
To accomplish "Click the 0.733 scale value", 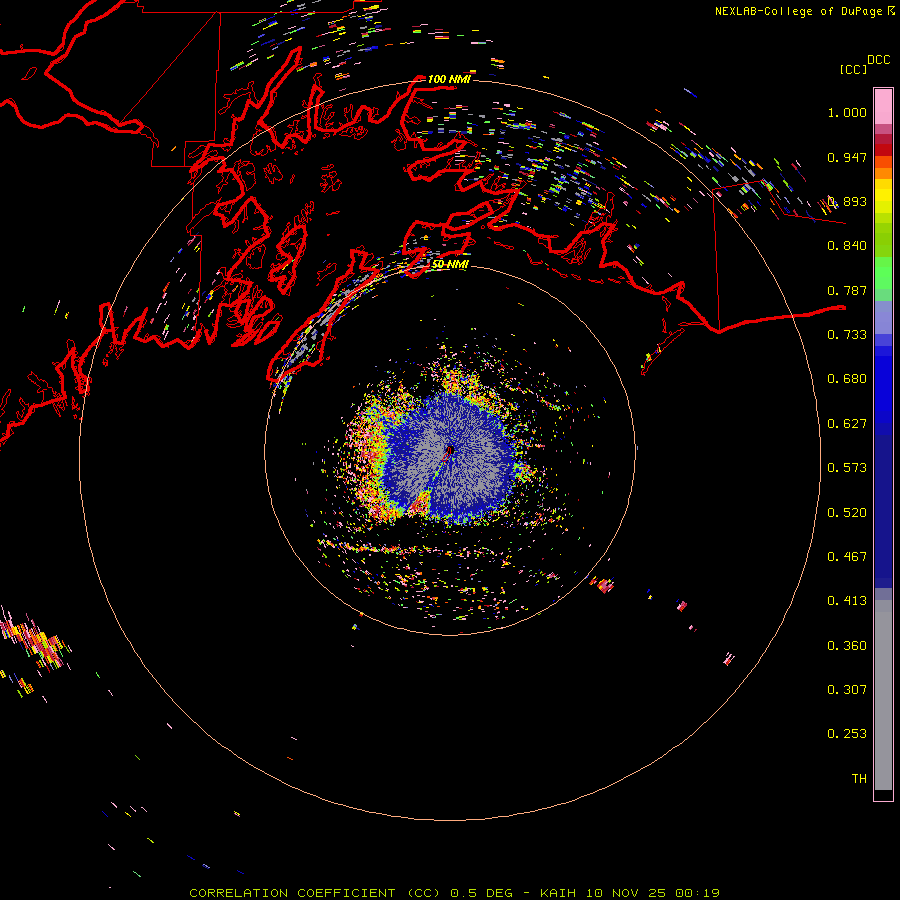I will tap(847, 335).
